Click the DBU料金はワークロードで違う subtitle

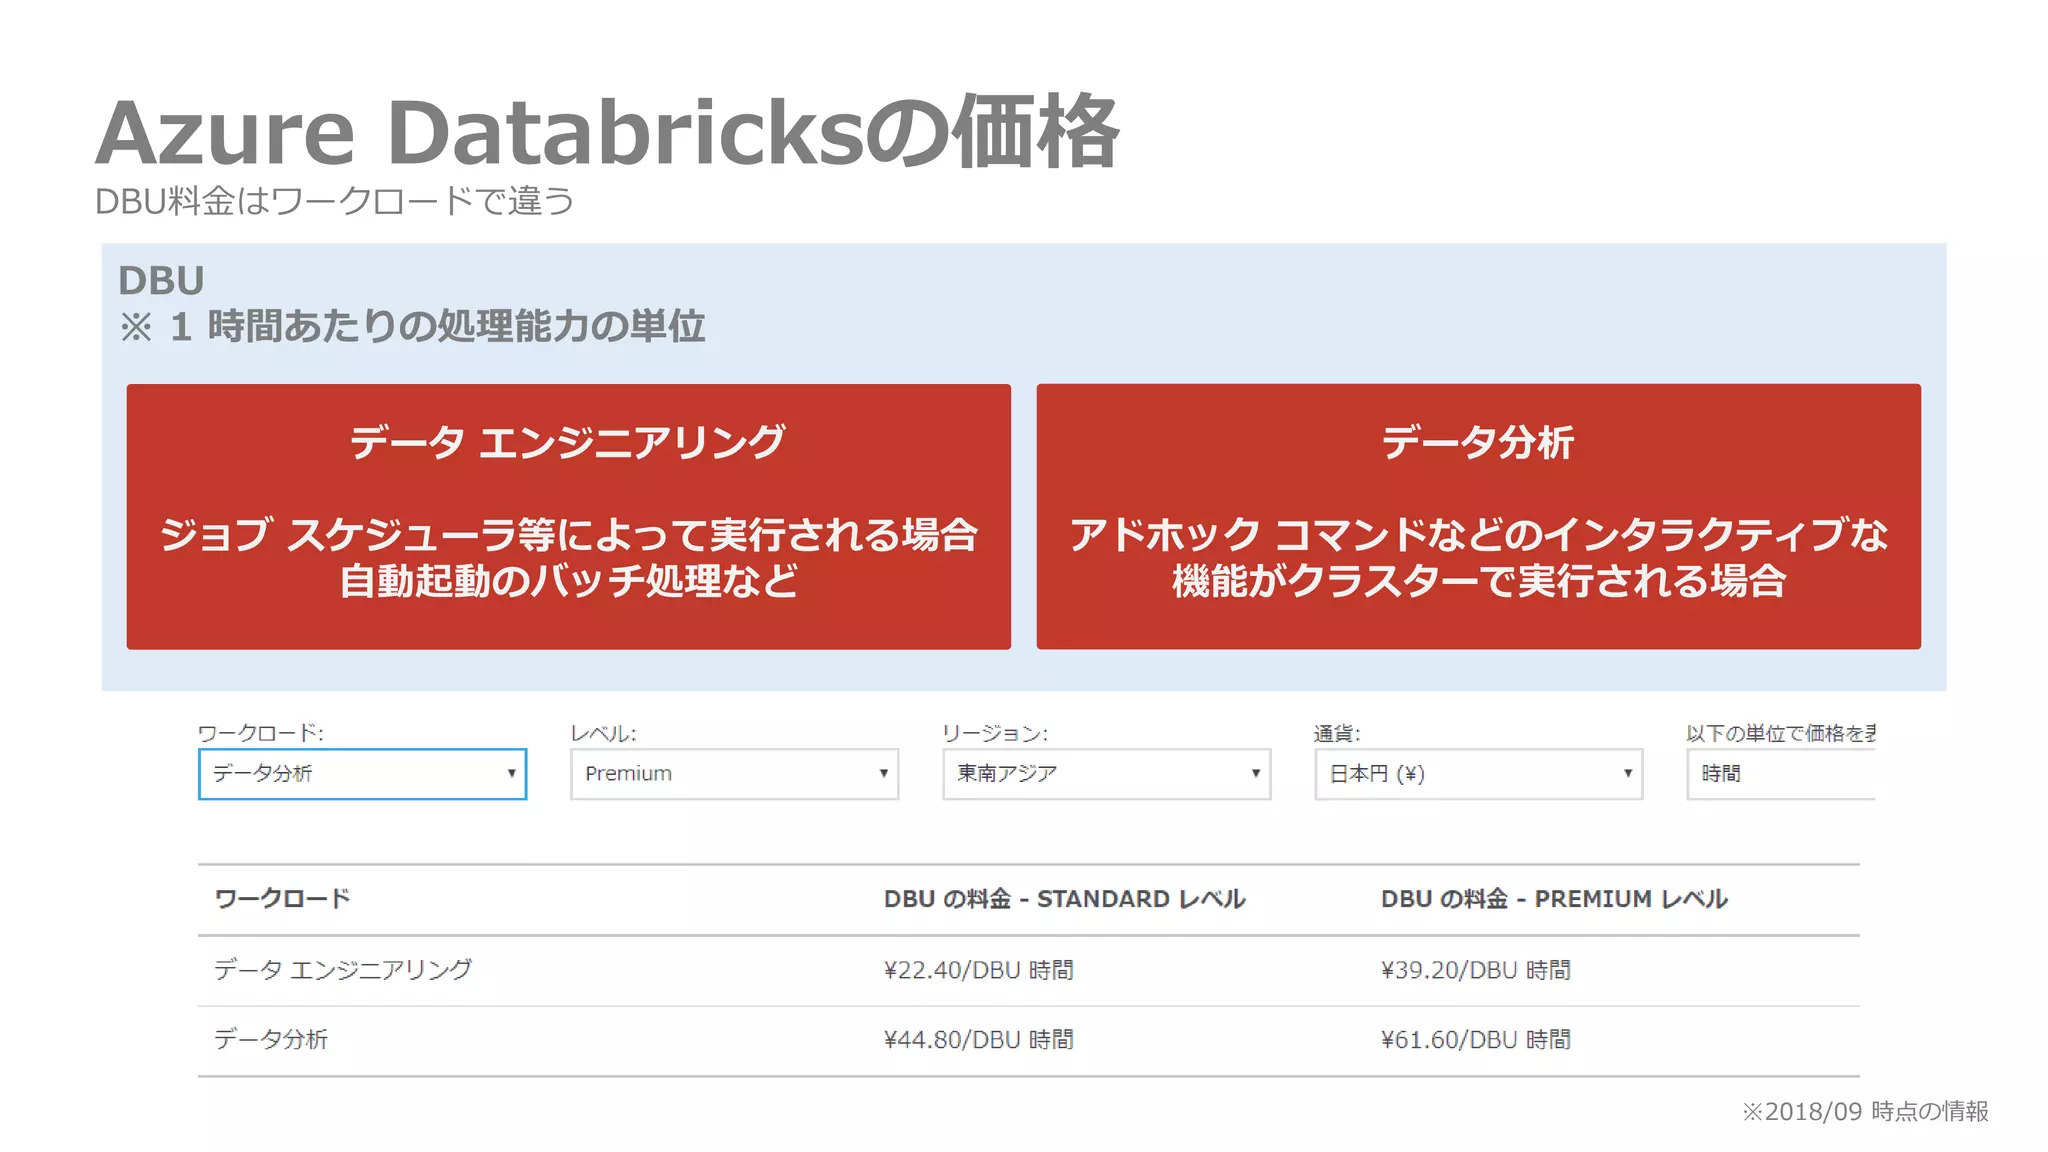point(335,201)
